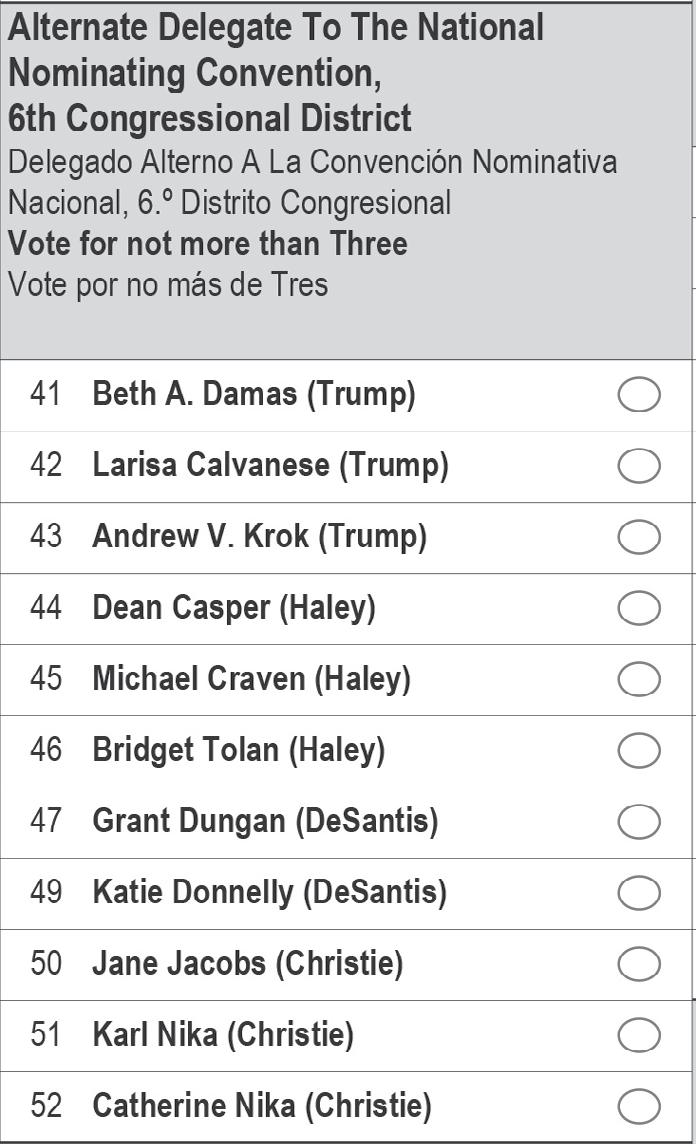Select the oval for Andrew V. Krok
Viewport: 696px width, 1144px height.
coord(639,537)
